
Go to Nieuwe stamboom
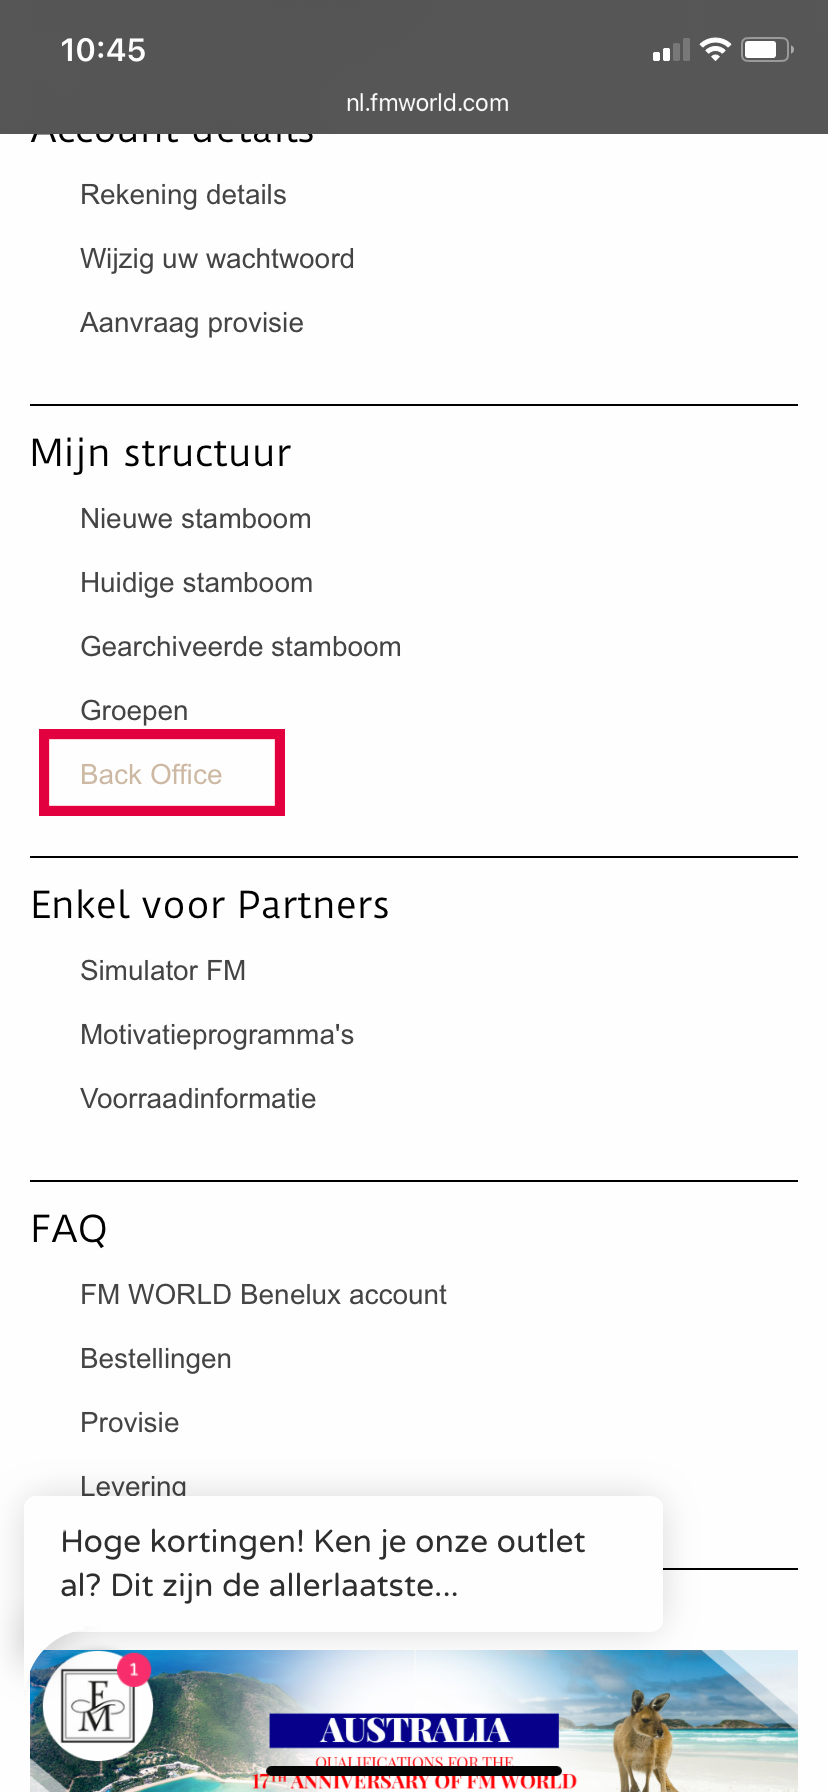click(x=196, y=519)
